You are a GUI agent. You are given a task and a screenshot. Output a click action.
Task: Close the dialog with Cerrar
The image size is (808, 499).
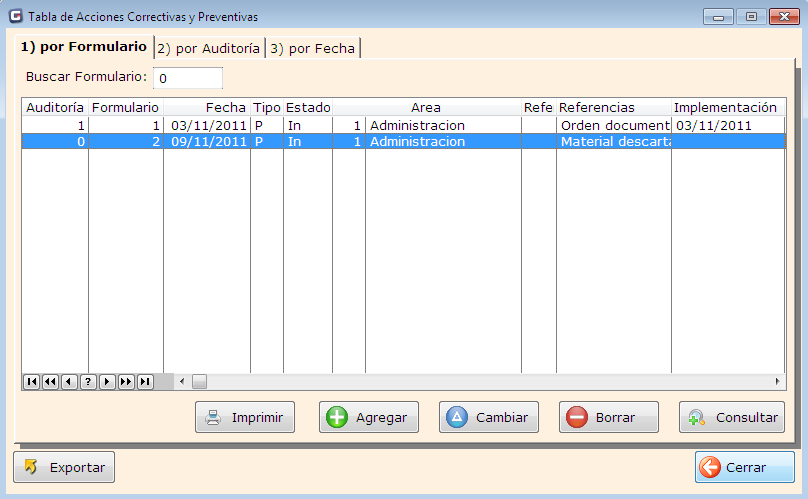744,467
